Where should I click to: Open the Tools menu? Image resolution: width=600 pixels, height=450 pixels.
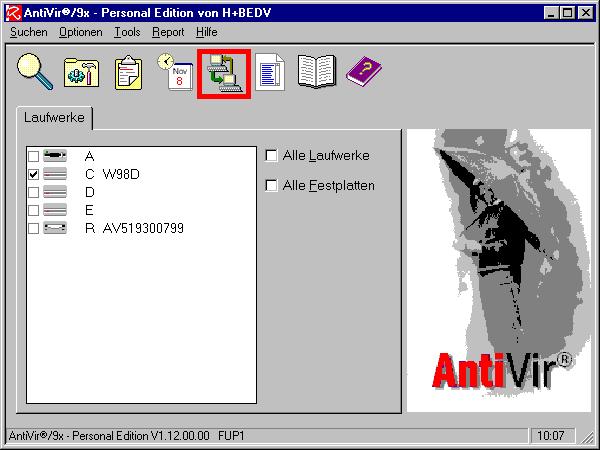pos(127,32)
